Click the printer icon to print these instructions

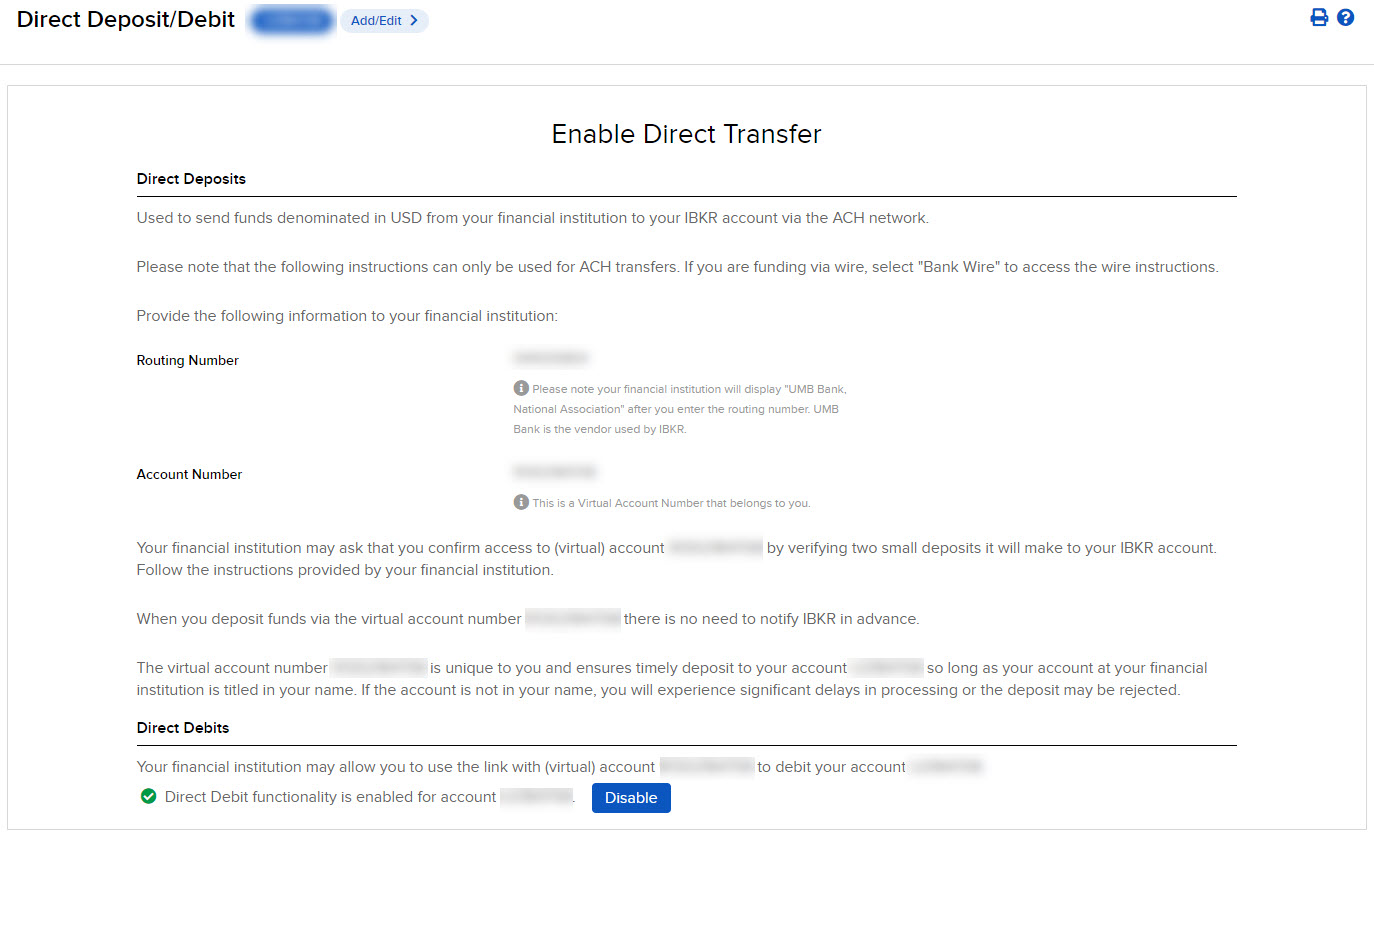click(1319, 17)
